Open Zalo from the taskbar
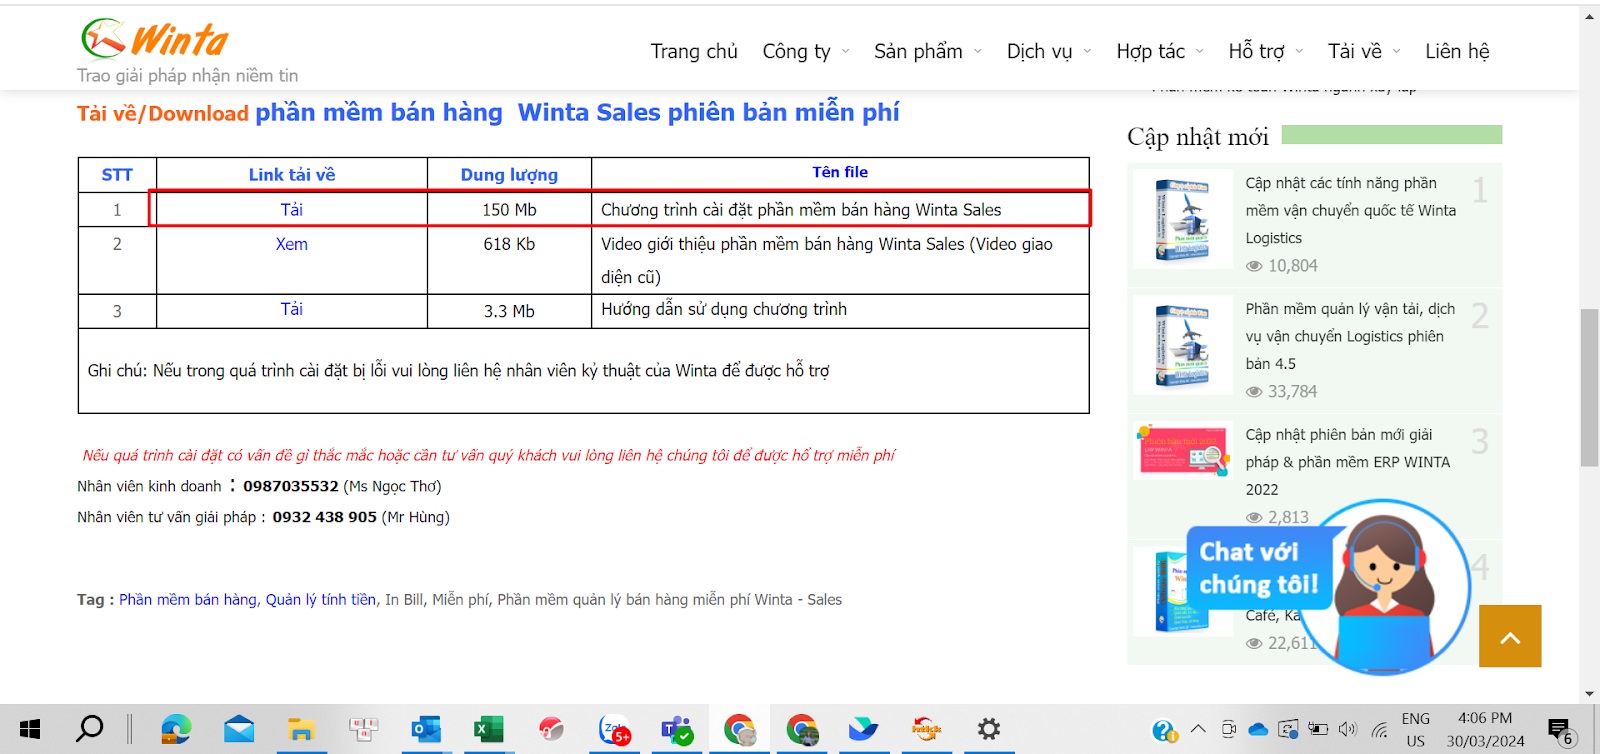Screen dimensions: 1600x754 [x=614, y=729]
